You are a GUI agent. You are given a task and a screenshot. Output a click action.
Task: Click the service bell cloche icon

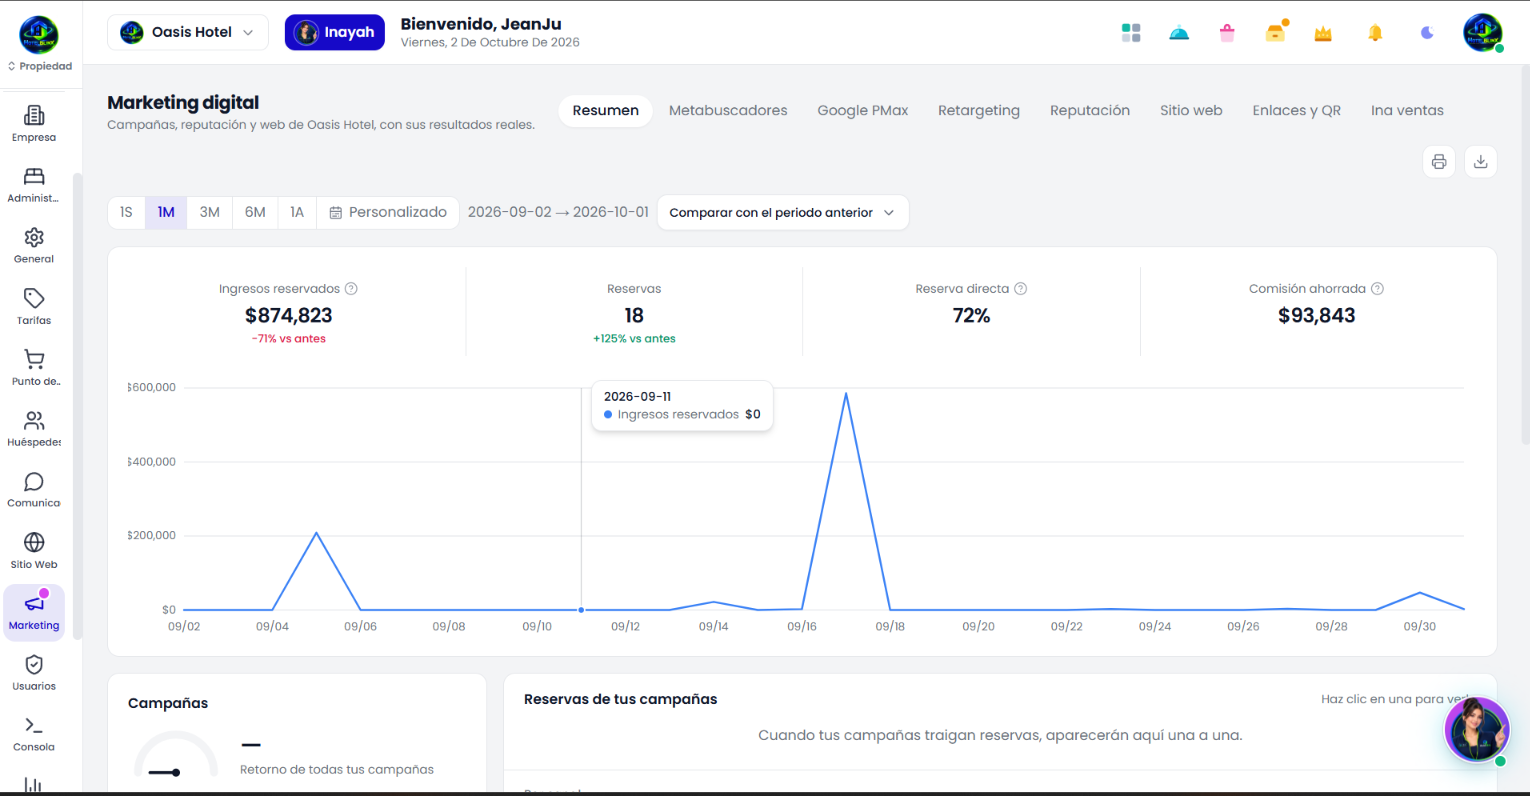tap(1179, 33)
